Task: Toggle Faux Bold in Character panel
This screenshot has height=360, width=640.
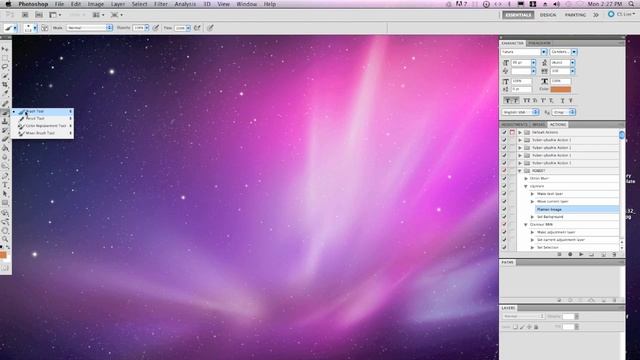Action: pos(507,100)
